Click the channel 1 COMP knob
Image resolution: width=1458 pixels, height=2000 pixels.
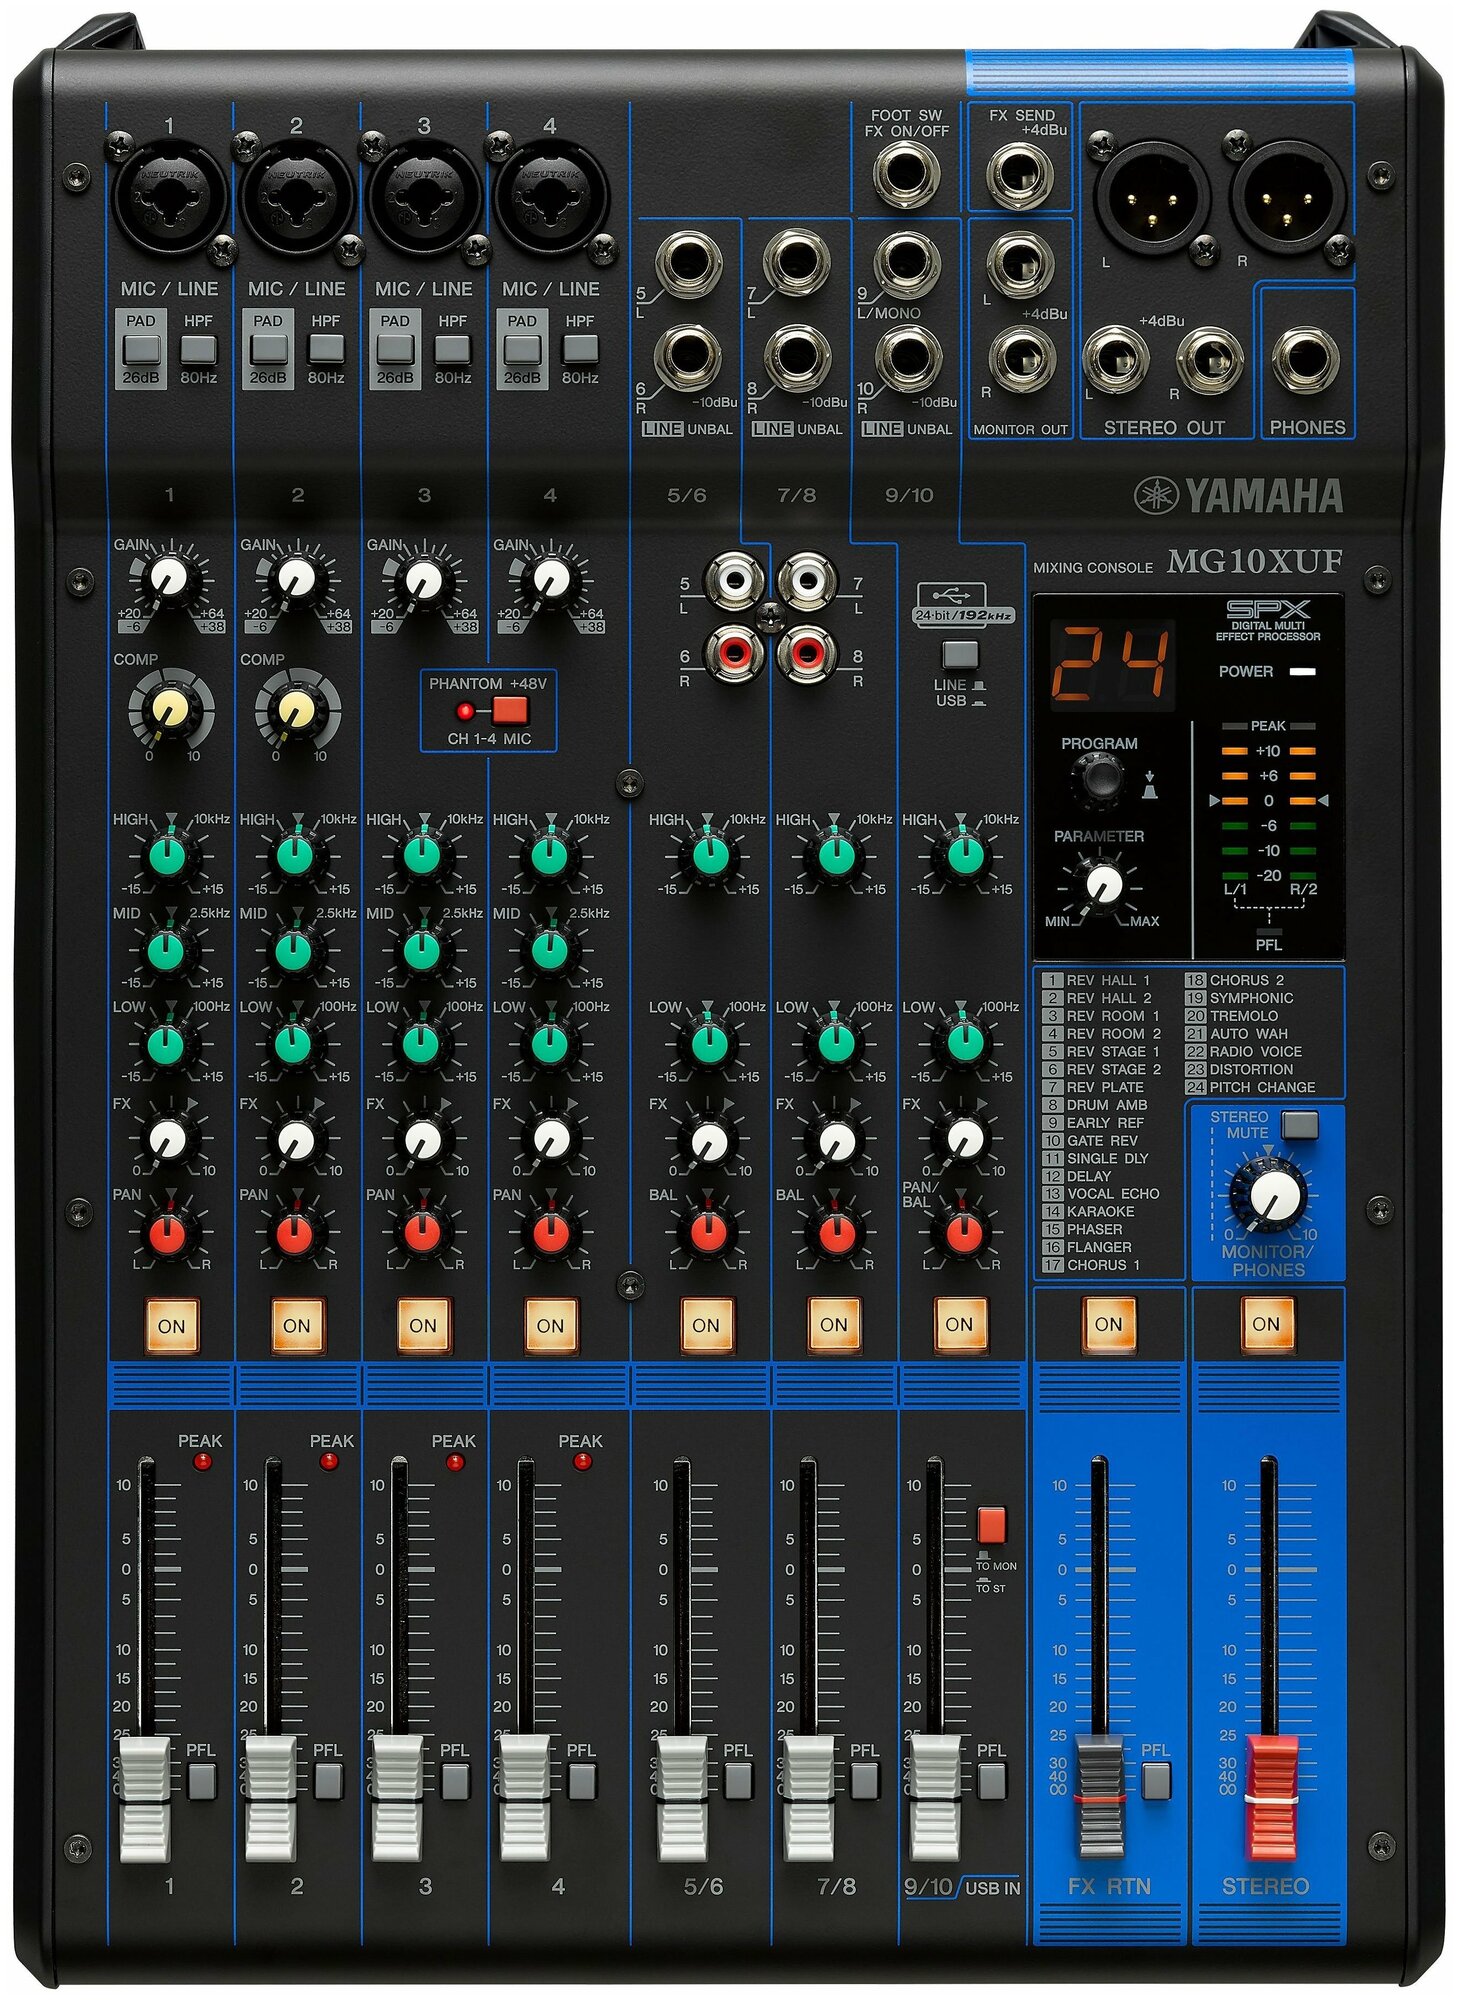click(170, 709)
